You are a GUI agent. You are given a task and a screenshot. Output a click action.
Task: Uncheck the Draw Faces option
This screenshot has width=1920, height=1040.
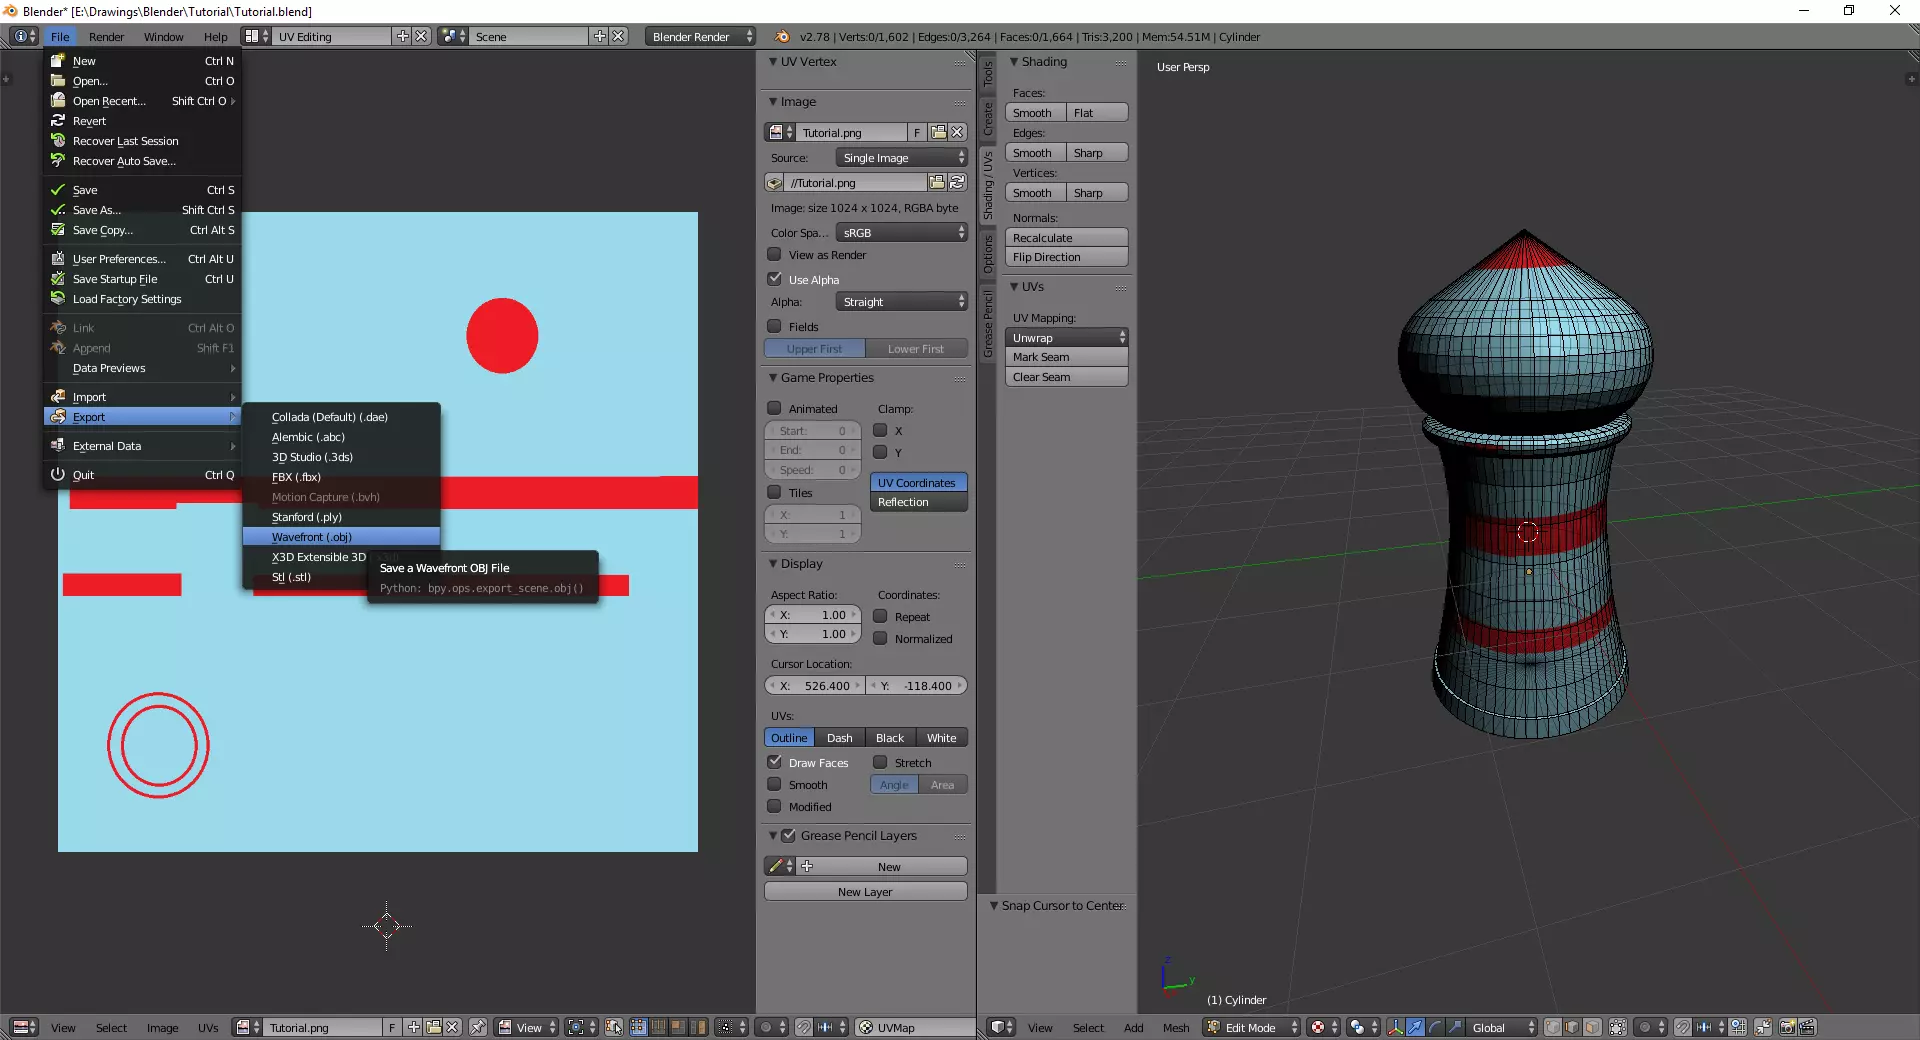[x=775, y=762]
